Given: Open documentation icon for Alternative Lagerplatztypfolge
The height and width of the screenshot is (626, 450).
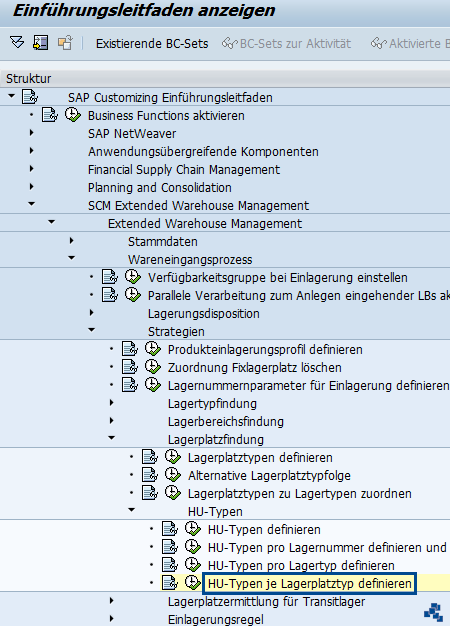Looking at the screenshot, I should 150,475.
